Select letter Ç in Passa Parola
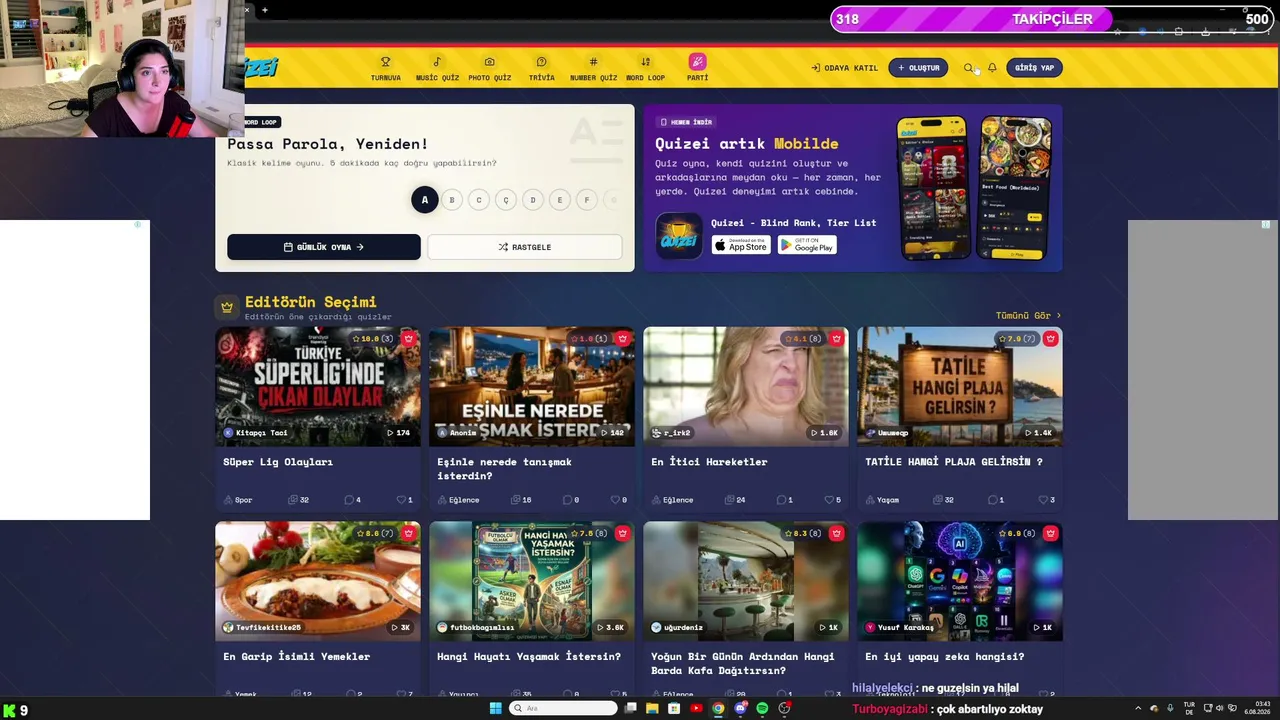Viewport: 1280px width, 720px height. 506,200
